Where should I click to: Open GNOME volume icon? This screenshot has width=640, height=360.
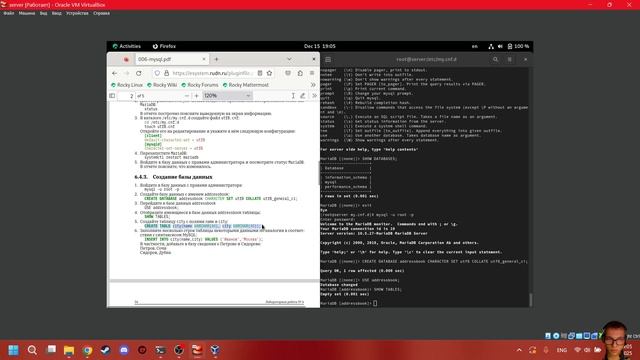click(x=500, y=46)
